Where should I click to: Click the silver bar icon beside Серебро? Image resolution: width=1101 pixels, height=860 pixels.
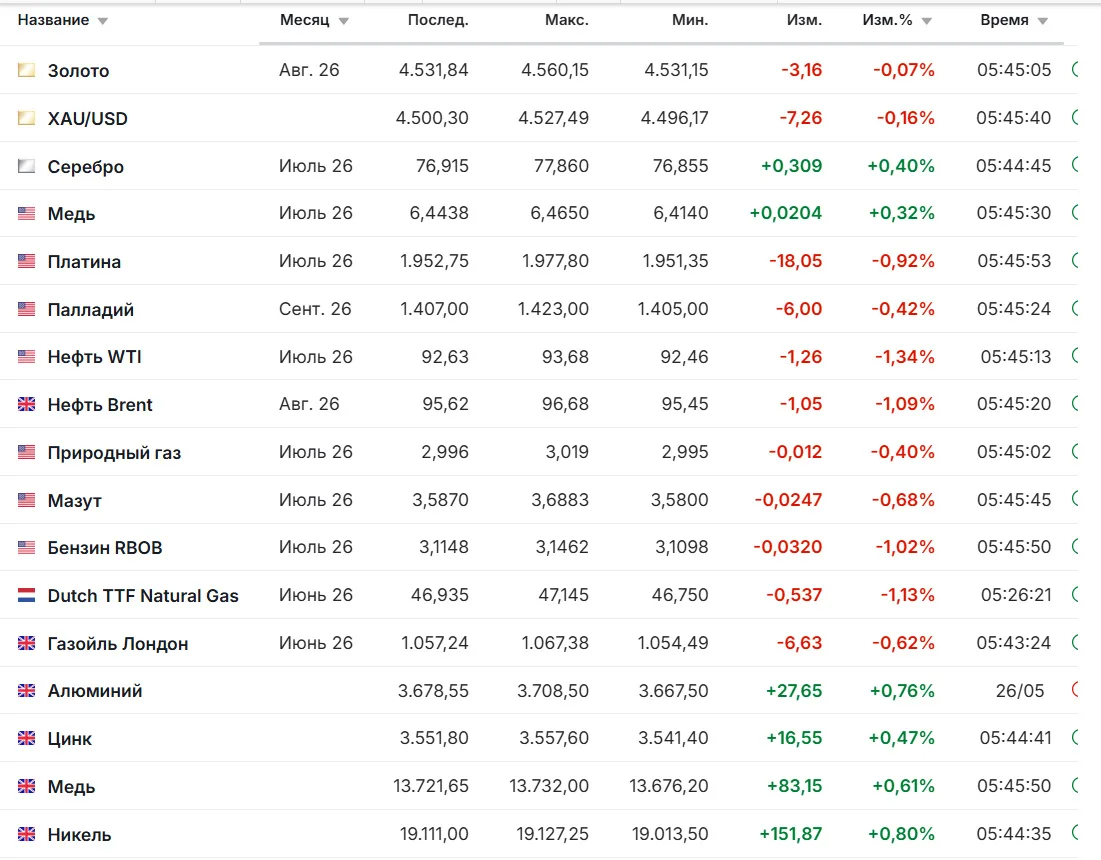tap(27, 166)
